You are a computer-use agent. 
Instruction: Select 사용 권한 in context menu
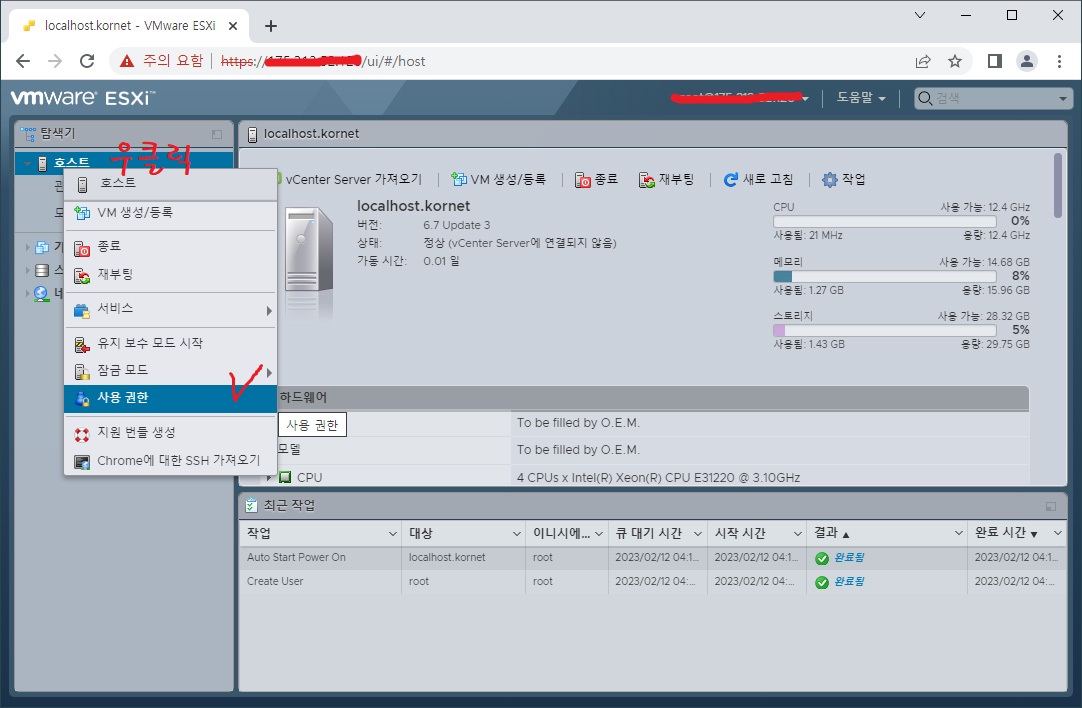tap(170, 398)
